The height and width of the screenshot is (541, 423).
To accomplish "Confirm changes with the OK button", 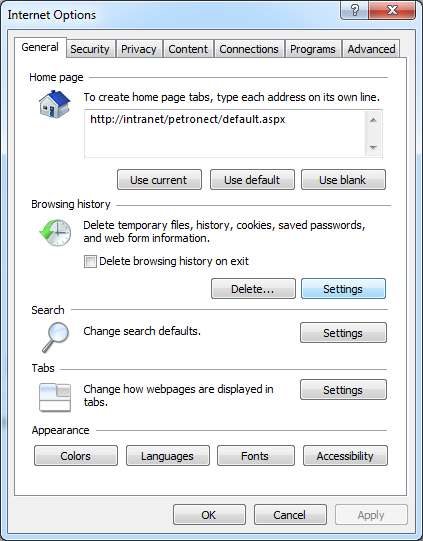I will pyautogui.click(x=209, y=515).
